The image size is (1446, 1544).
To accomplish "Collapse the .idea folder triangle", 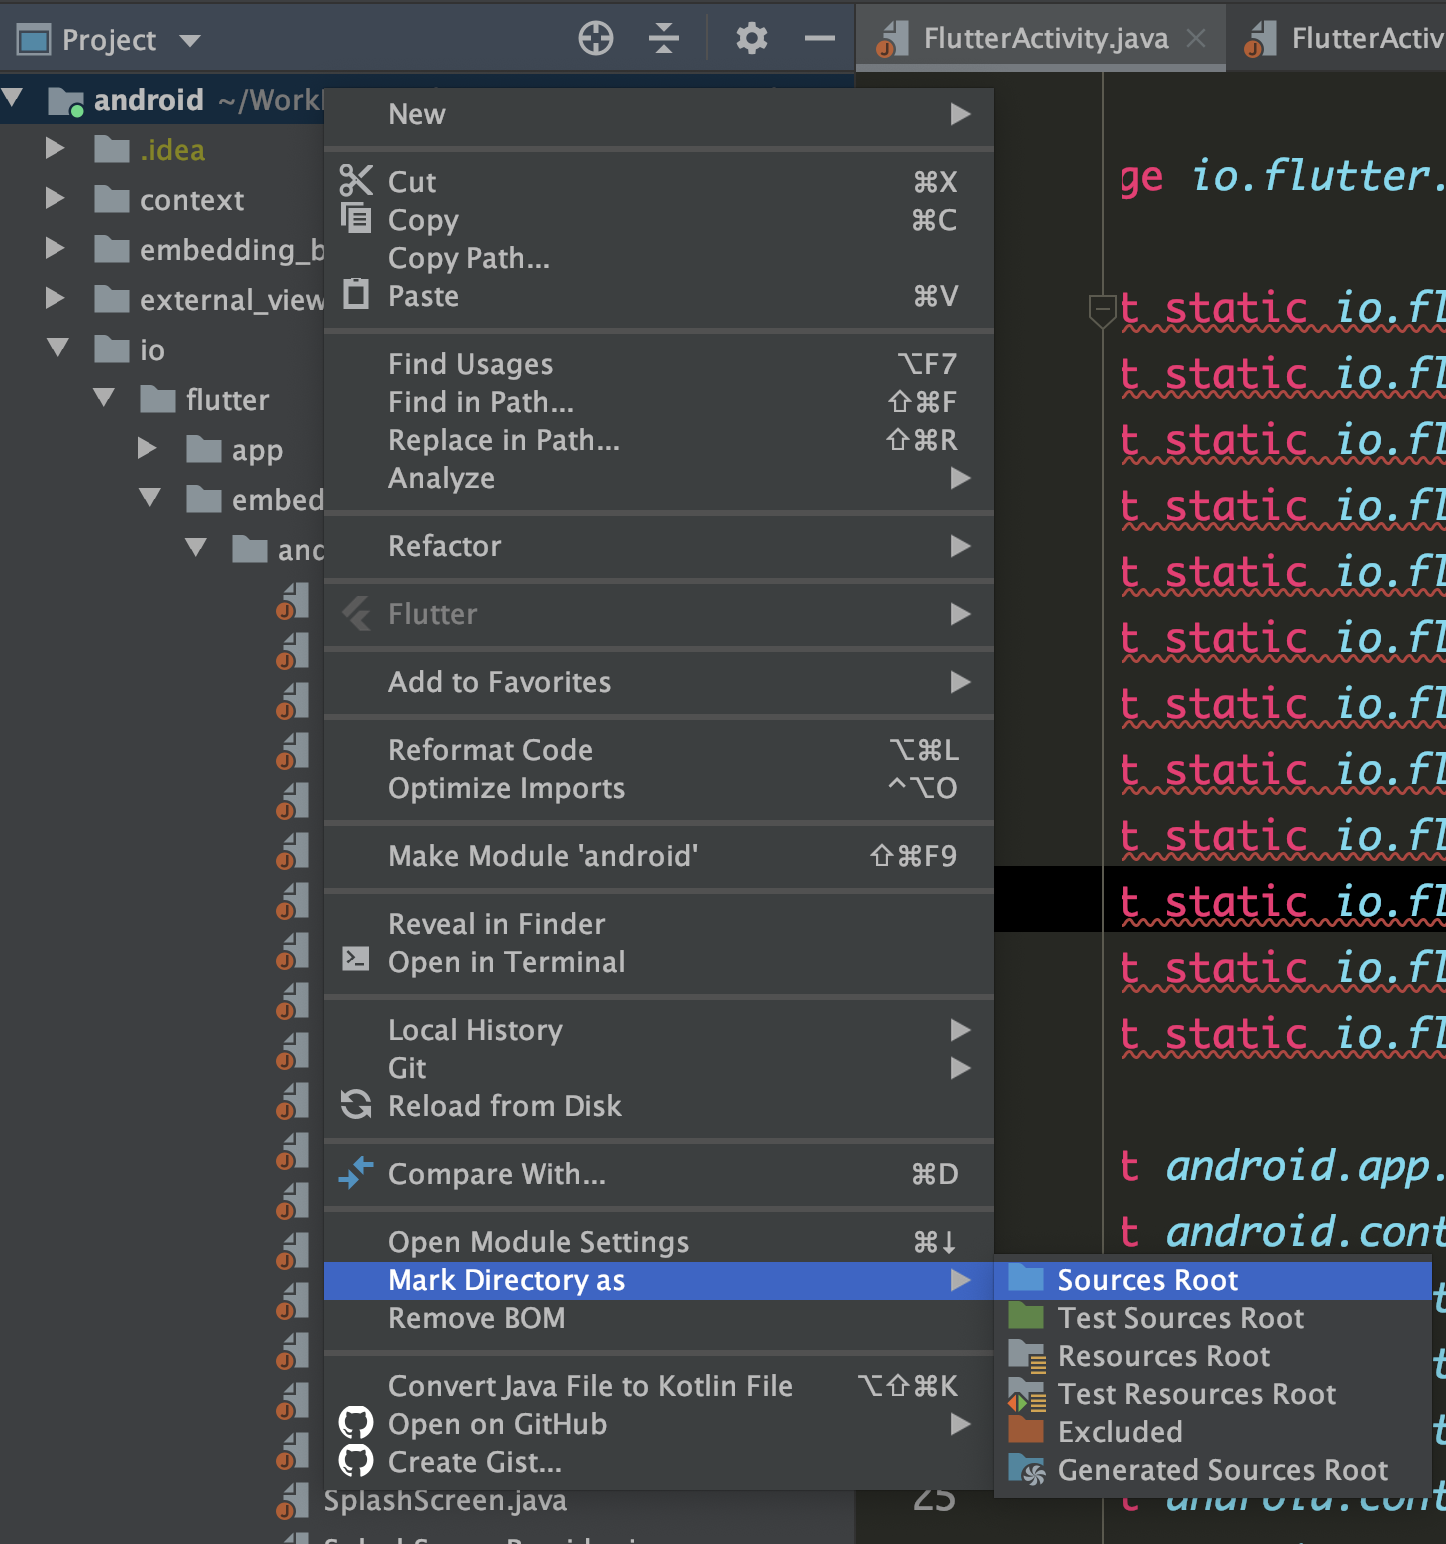I will pyautogui.click(x=55, y=148).
